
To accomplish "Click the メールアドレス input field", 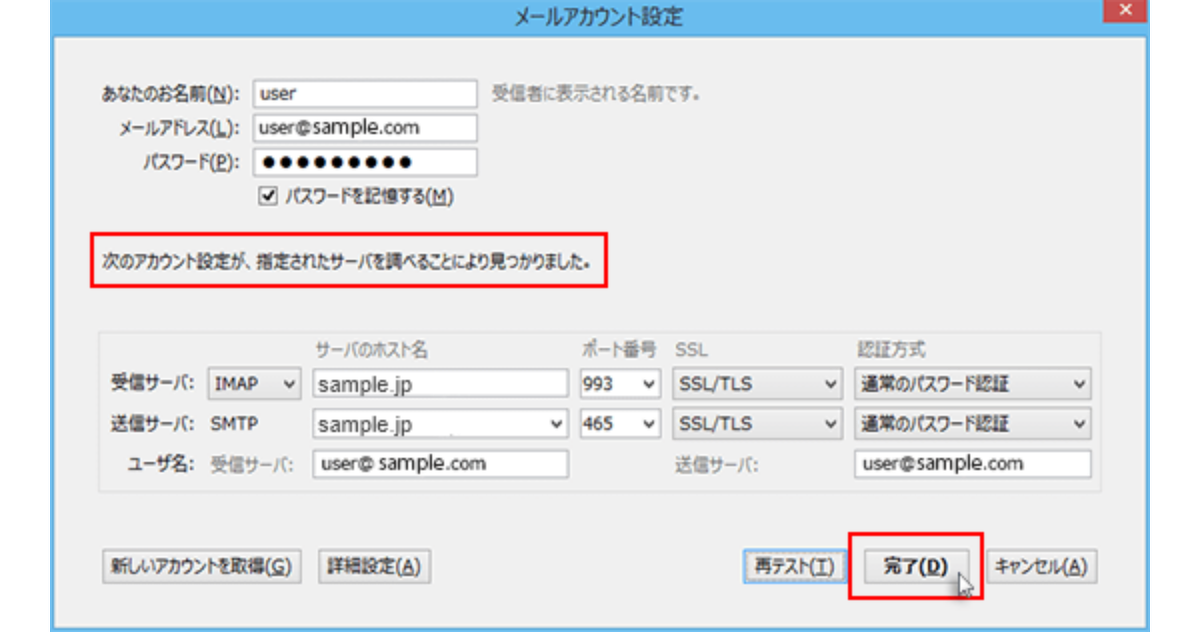I will (x=365, y=128).
